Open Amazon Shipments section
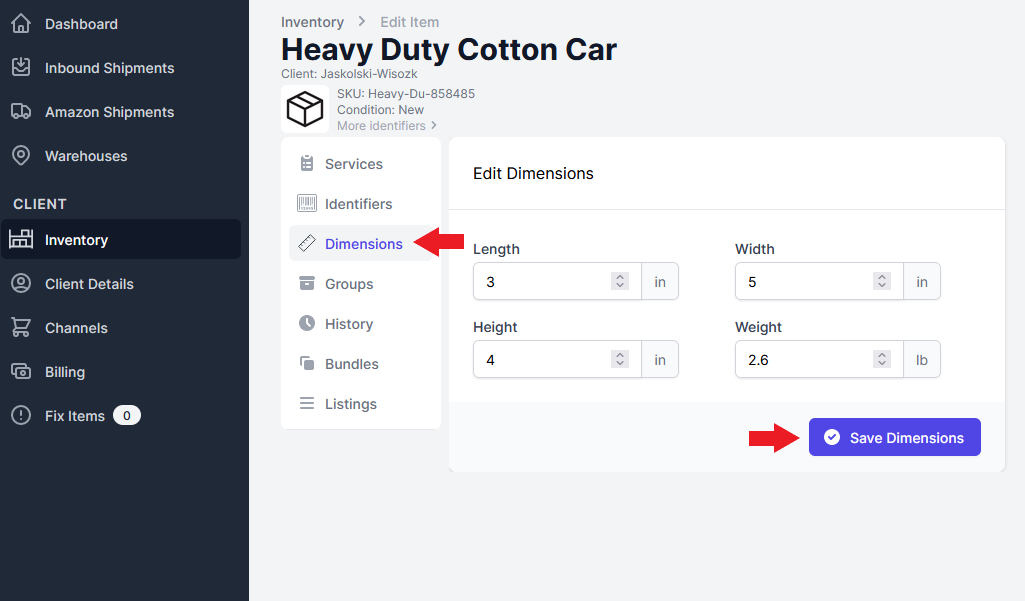 (x=109, y=112)
